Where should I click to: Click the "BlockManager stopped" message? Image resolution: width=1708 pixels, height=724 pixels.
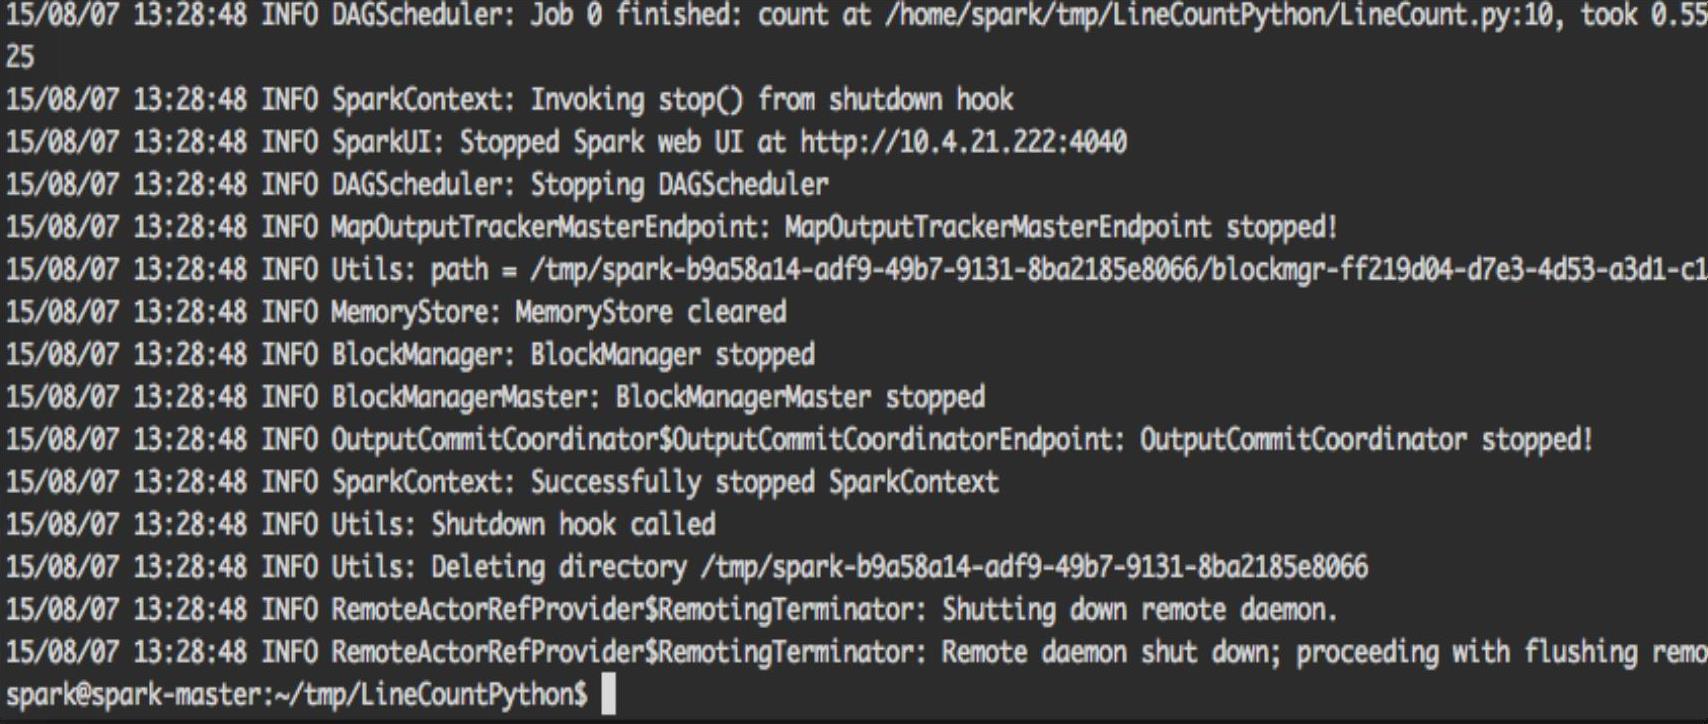(x=672, y=355)
